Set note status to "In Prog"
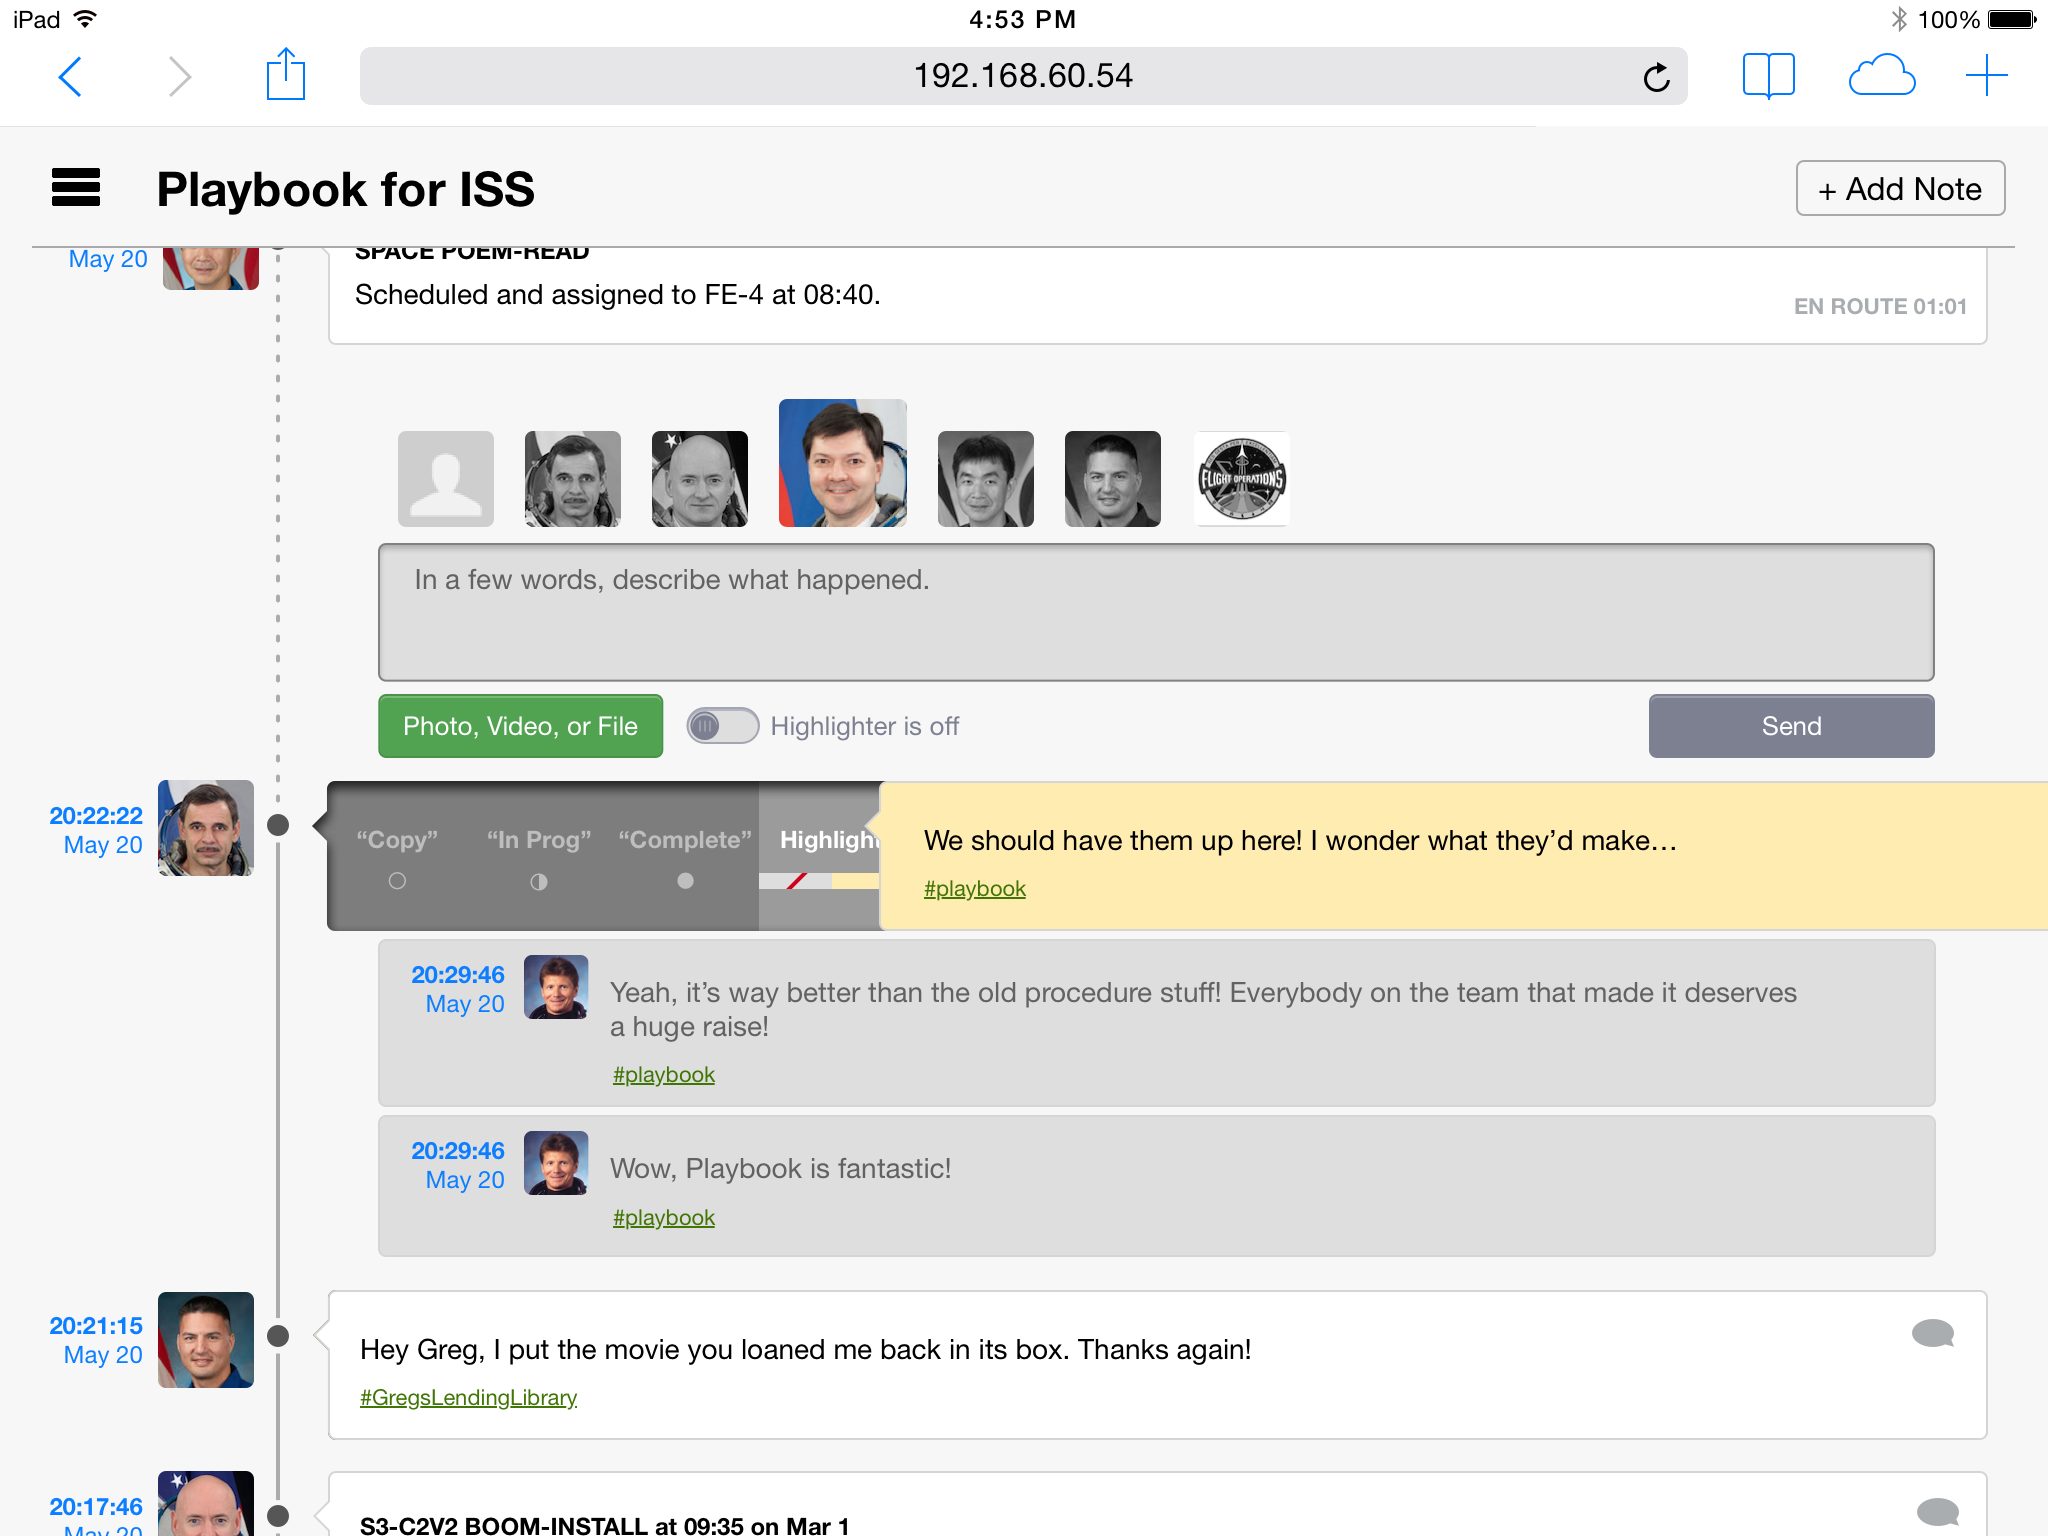Image resolution: width=2048 pixels, height=1536 pixels. (x=539, y=858)
